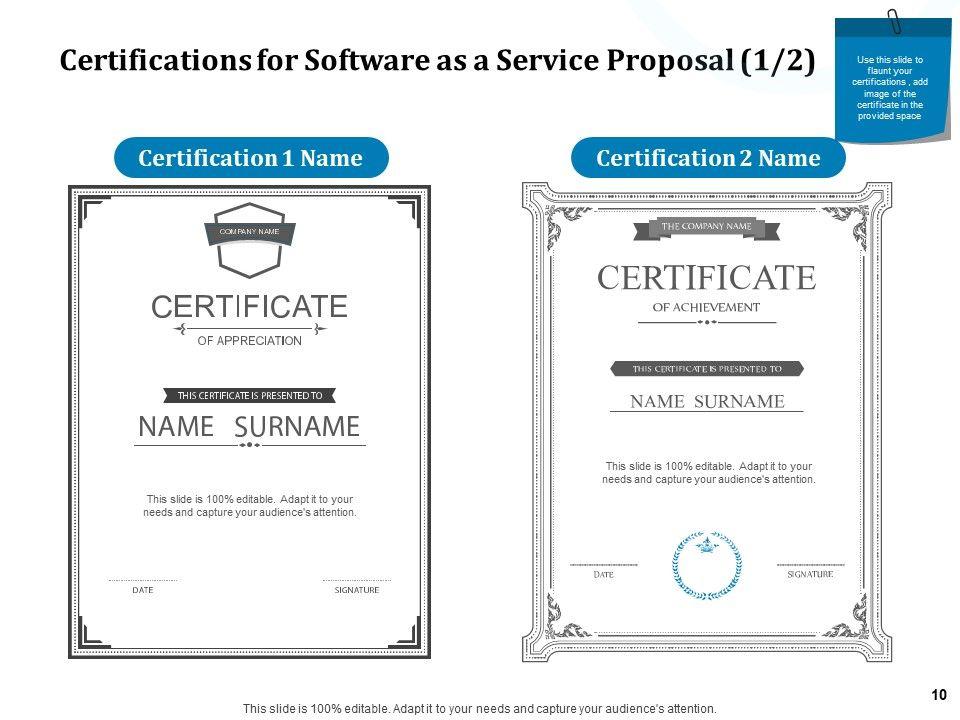Click the slide number 10
The image size is (960, 720).
point(939,695)
